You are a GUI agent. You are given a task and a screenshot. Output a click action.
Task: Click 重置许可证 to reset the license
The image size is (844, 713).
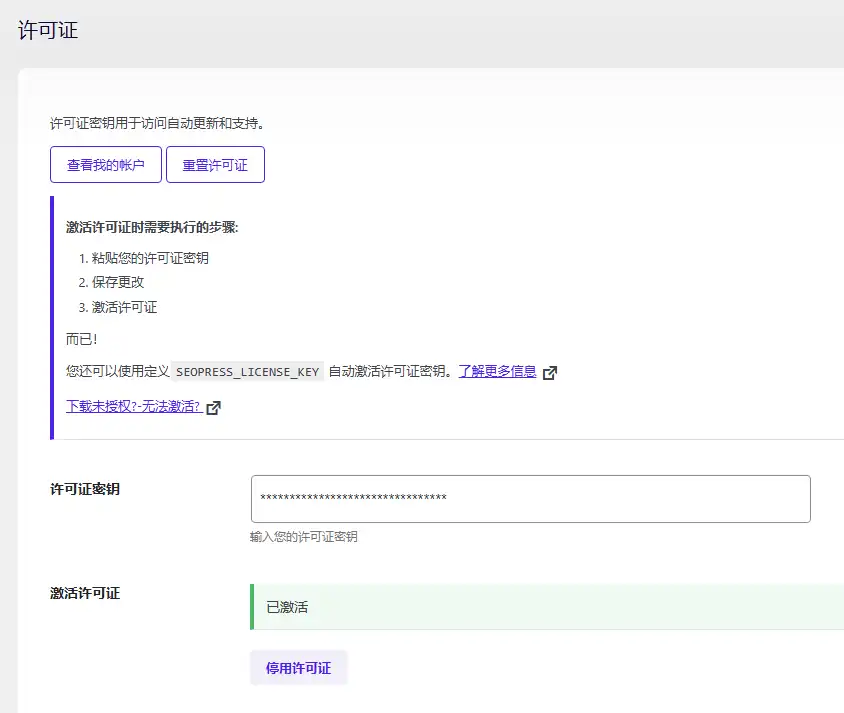coord(215,165)
